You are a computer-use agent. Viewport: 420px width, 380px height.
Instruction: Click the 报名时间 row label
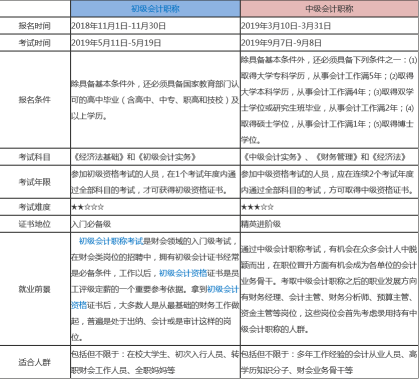pos(35,26)
